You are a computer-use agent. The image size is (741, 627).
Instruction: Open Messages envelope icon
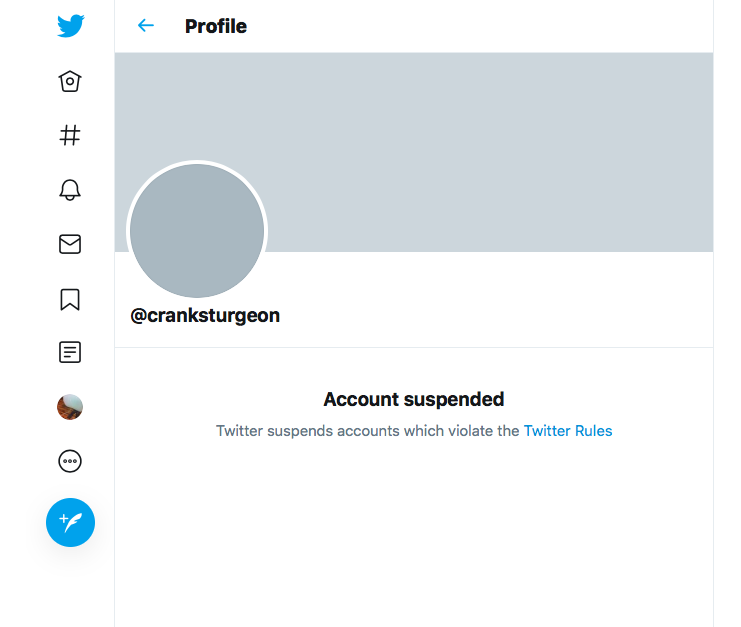(70, 244)
